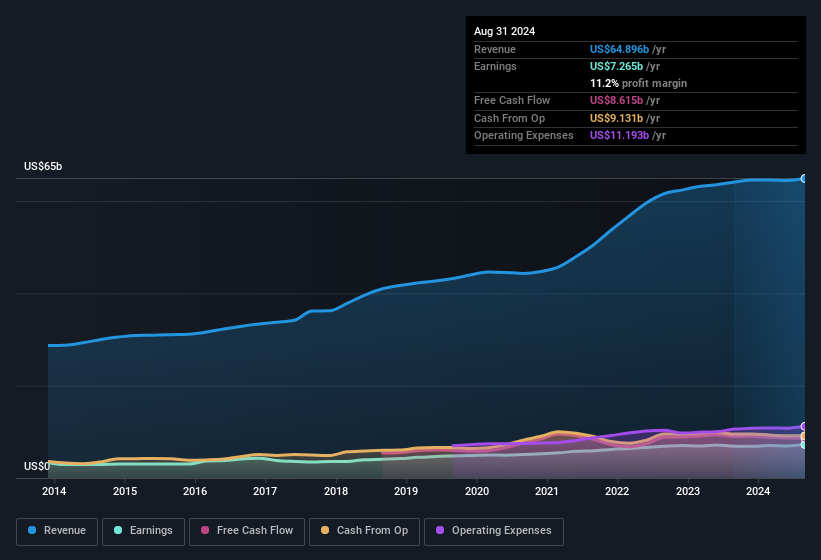Screen dimensions: 821x560
Task: Click the US$9.131b cash from op value
Action: click(616, 118)
